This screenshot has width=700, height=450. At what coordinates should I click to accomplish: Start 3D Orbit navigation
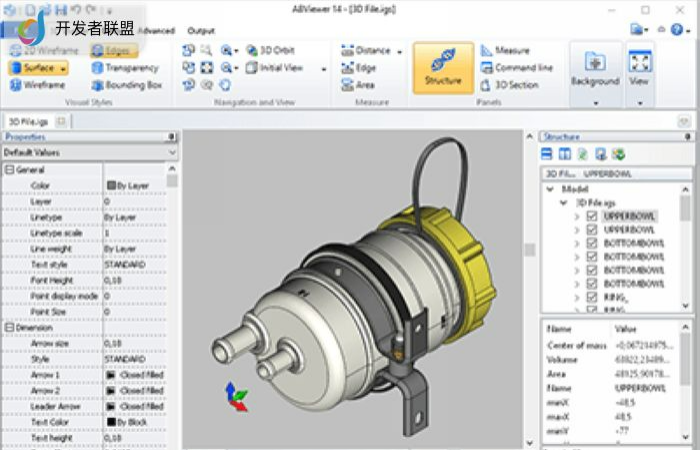pyautogui.click(x=271, y=50)
